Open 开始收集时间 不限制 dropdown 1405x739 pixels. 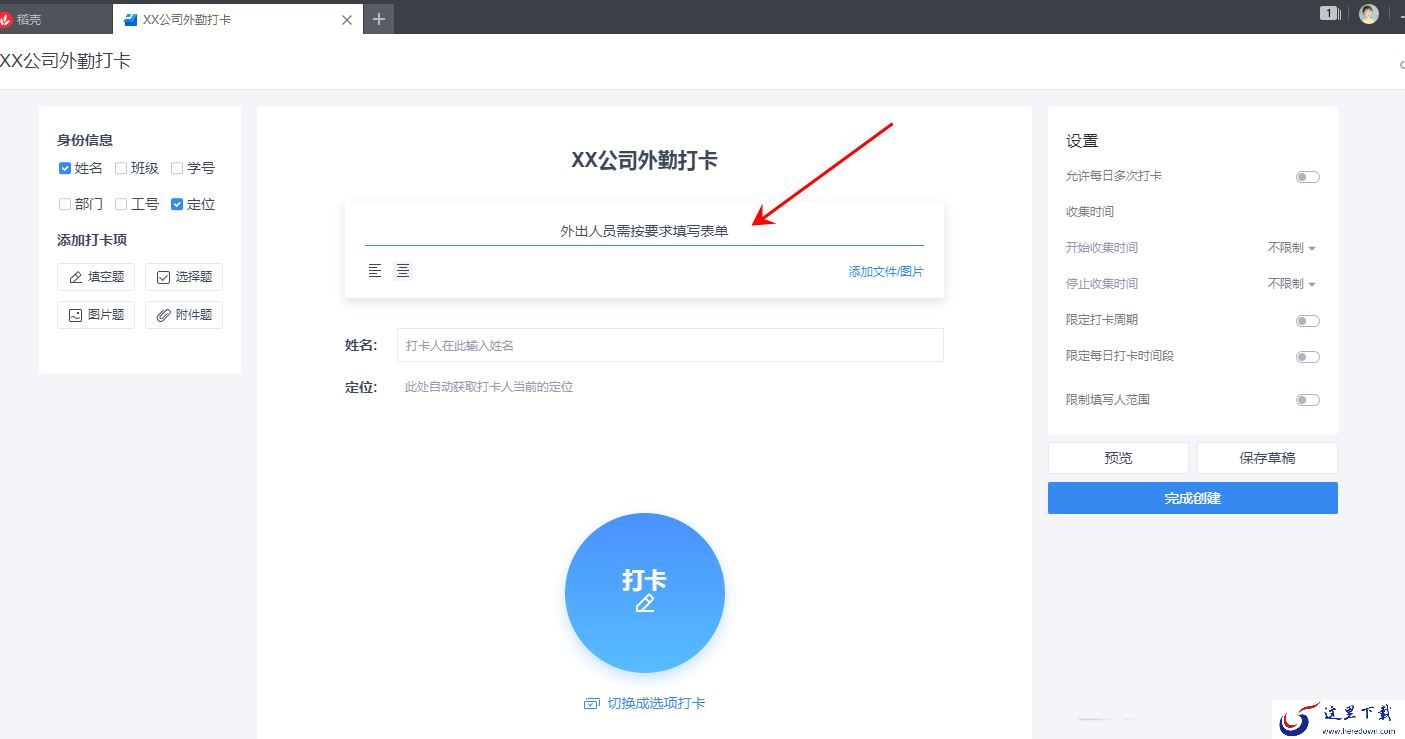click(1291, 248)
